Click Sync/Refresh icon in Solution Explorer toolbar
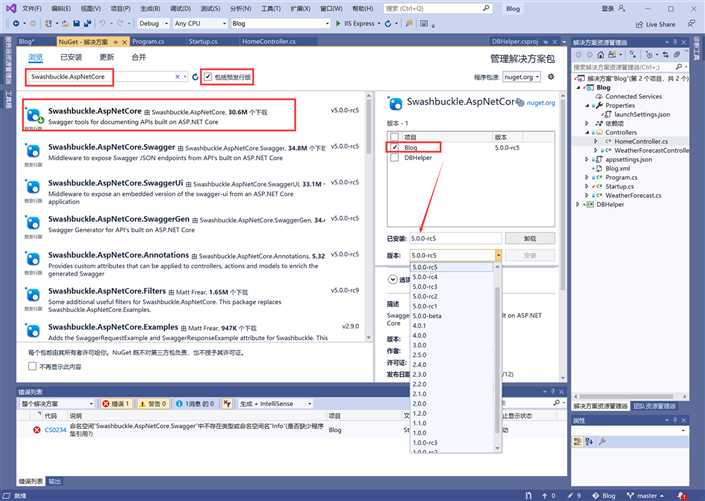The width and height of the screenshot is (705, 501). [665, 55]
